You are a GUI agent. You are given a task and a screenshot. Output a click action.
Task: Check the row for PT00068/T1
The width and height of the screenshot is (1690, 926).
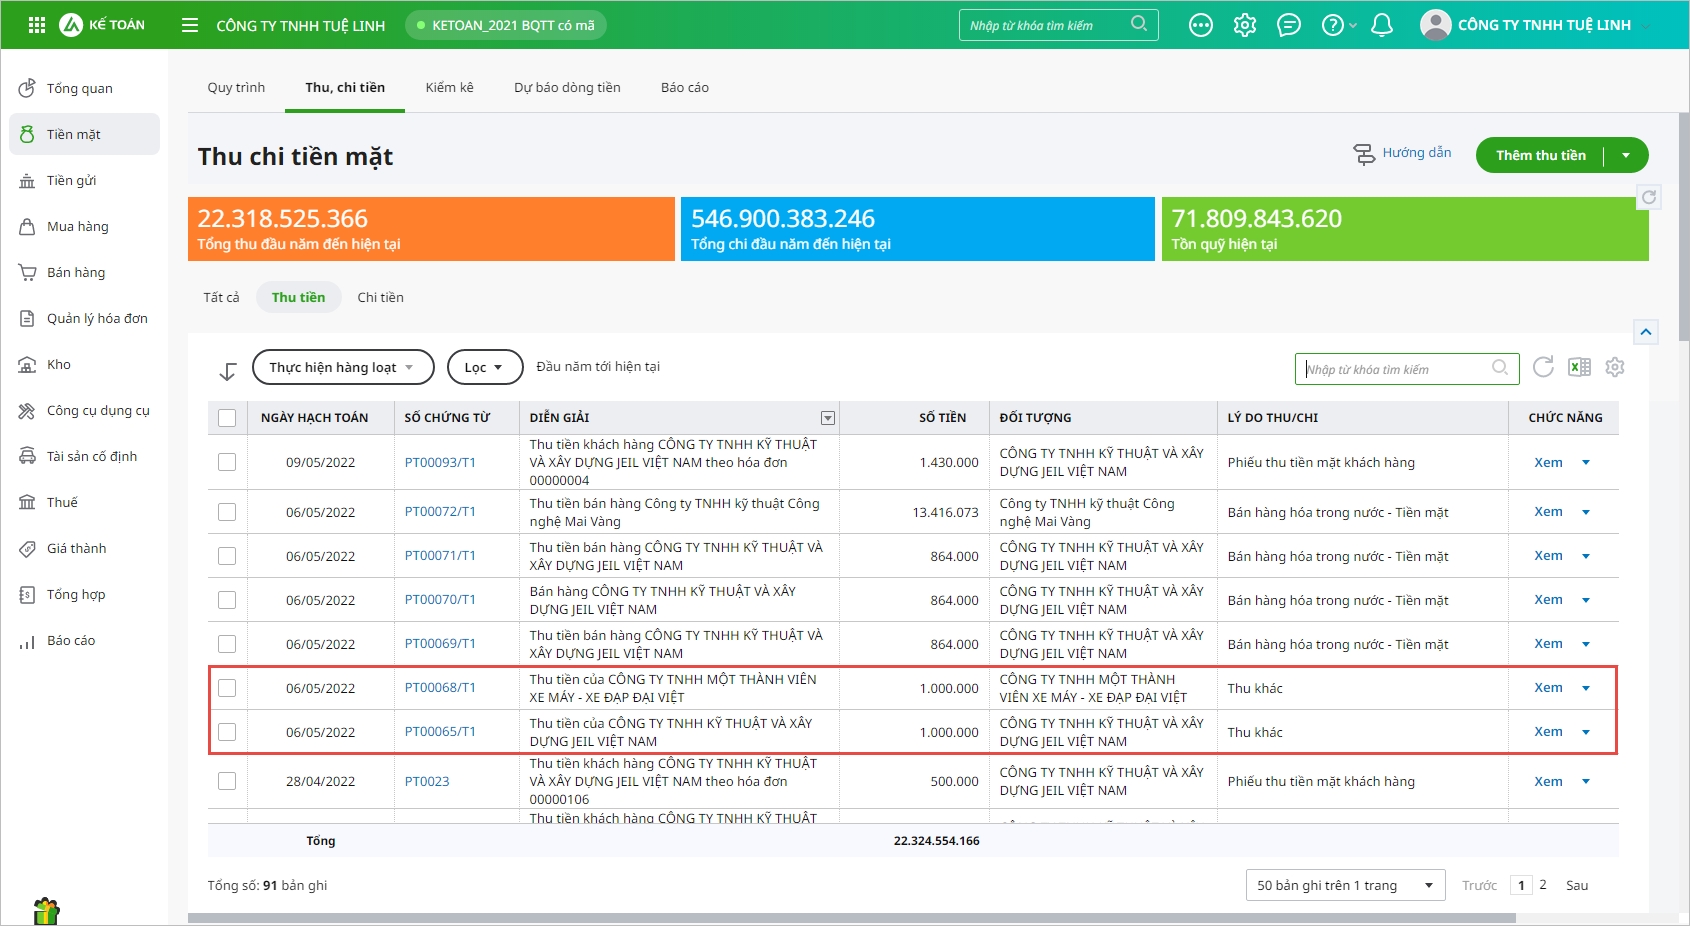(227, 688)
